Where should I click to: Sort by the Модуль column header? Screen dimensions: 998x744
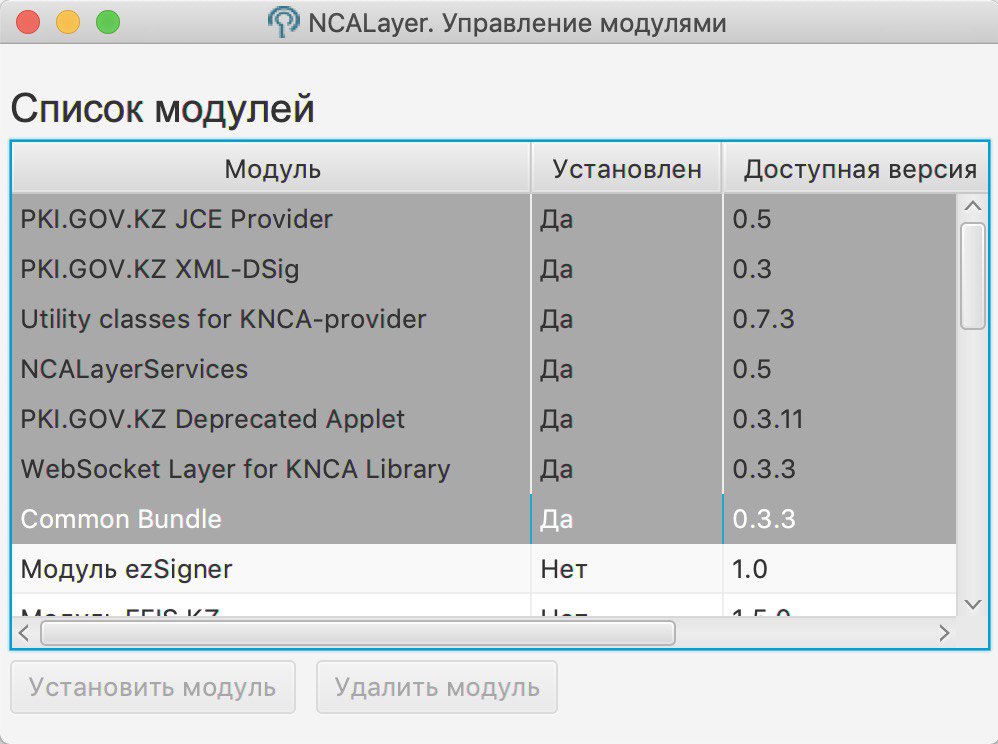coord(272,169)
